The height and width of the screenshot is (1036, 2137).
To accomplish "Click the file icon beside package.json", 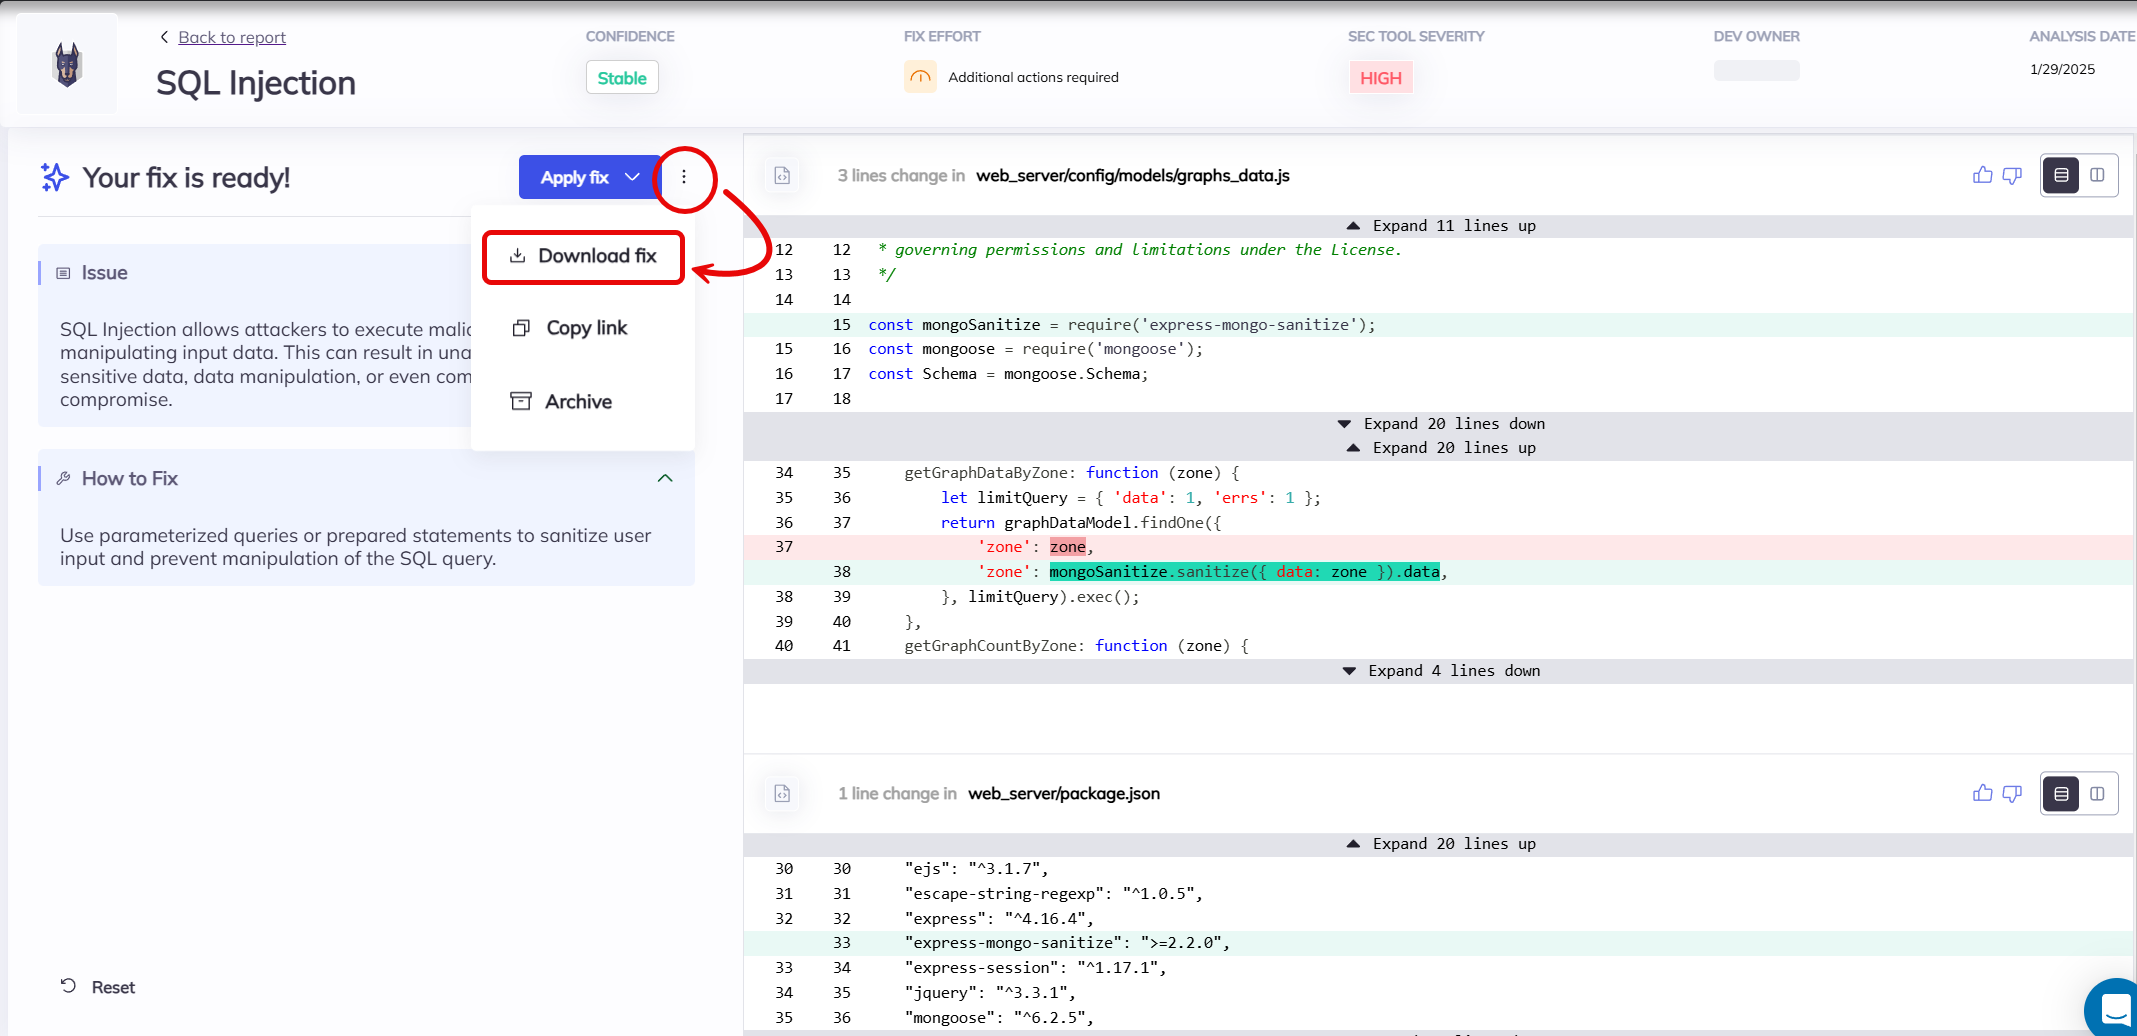I will 782,794.
